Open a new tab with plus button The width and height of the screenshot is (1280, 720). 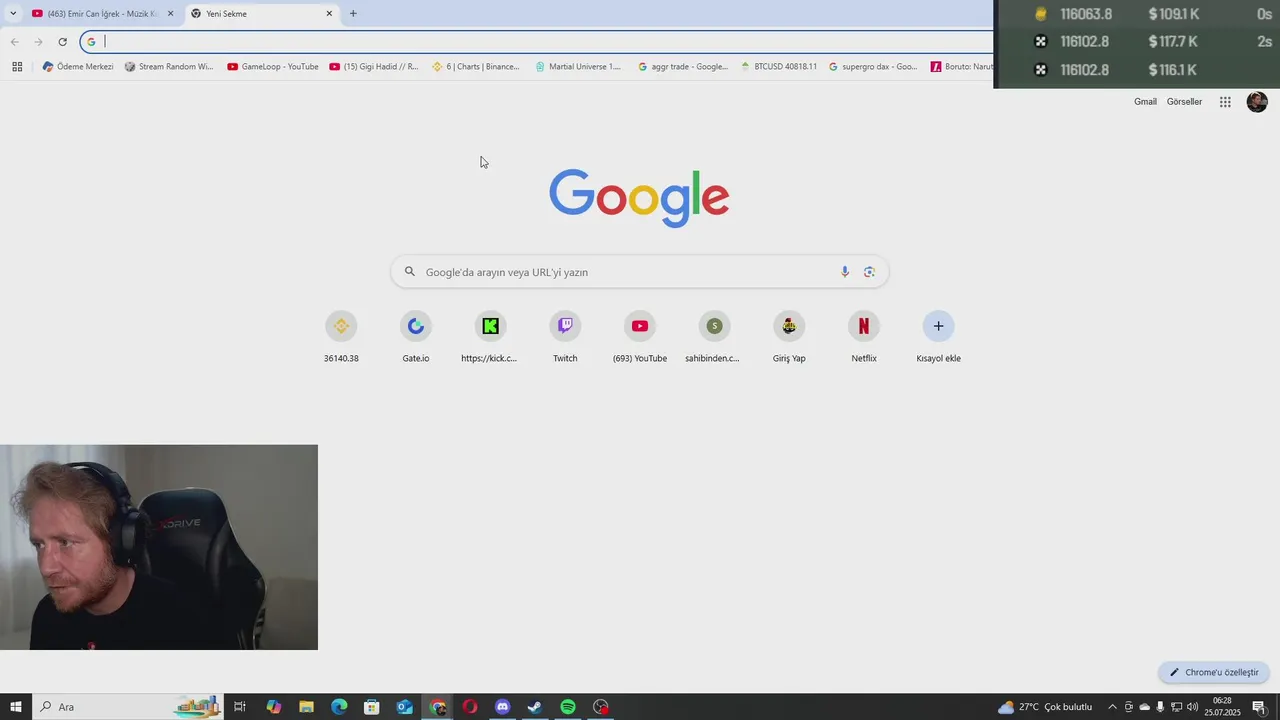coord(353,14)
